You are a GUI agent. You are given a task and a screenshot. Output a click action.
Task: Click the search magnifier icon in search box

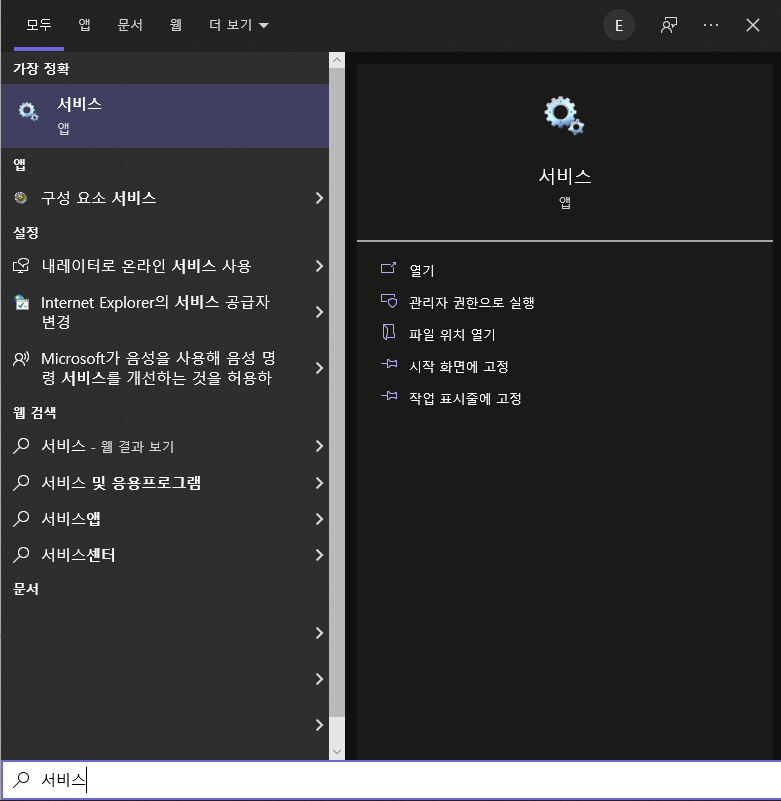click(x=21, y=779)
